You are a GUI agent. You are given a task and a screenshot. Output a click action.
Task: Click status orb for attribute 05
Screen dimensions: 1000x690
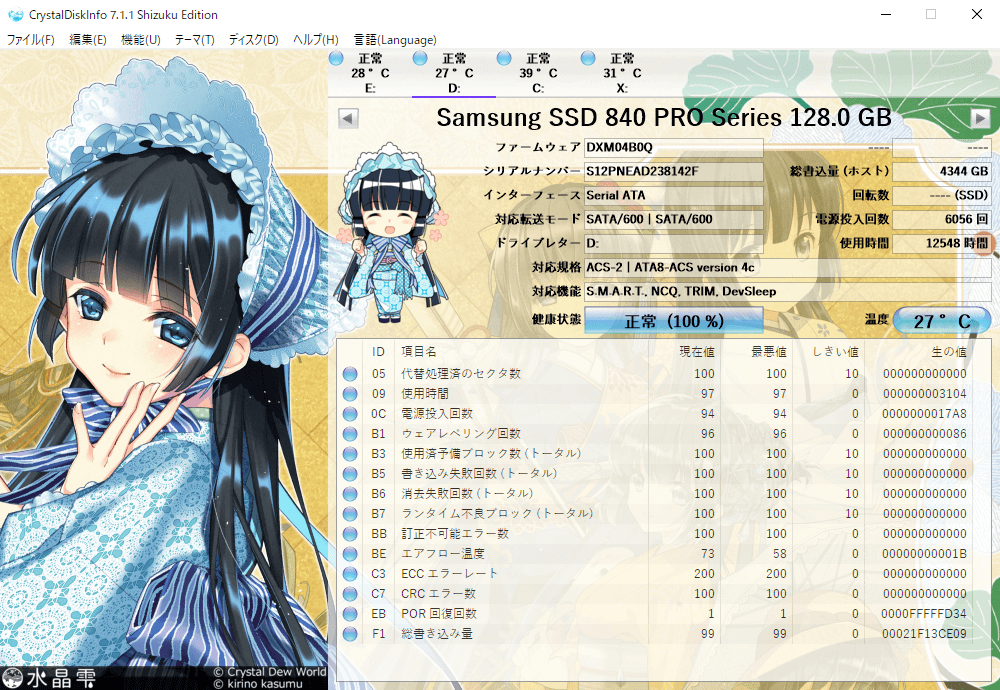pos(350,374)
